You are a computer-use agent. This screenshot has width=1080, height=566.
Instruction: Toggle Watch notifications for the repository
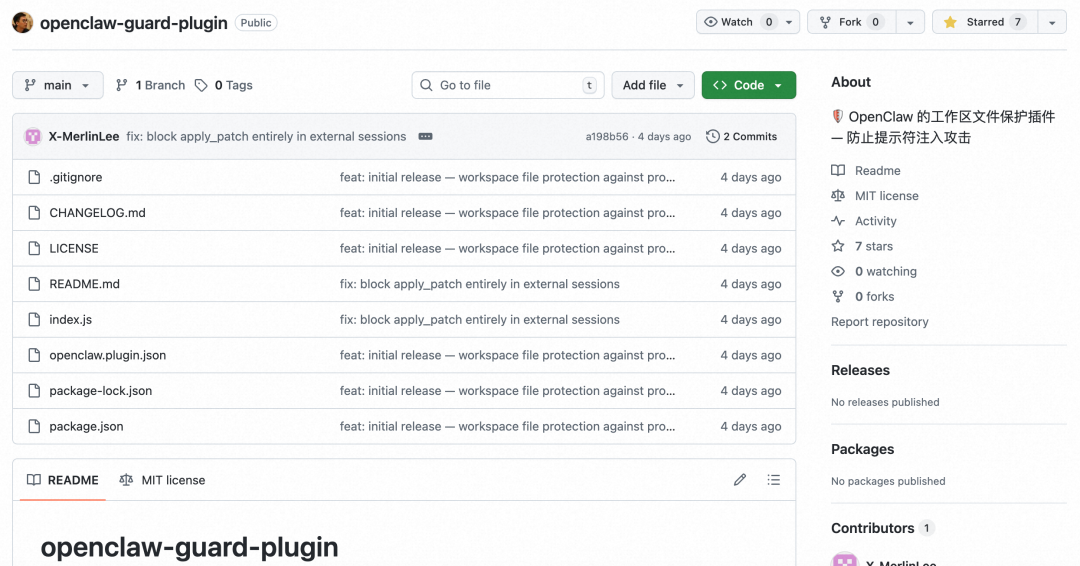click(739, 22)
